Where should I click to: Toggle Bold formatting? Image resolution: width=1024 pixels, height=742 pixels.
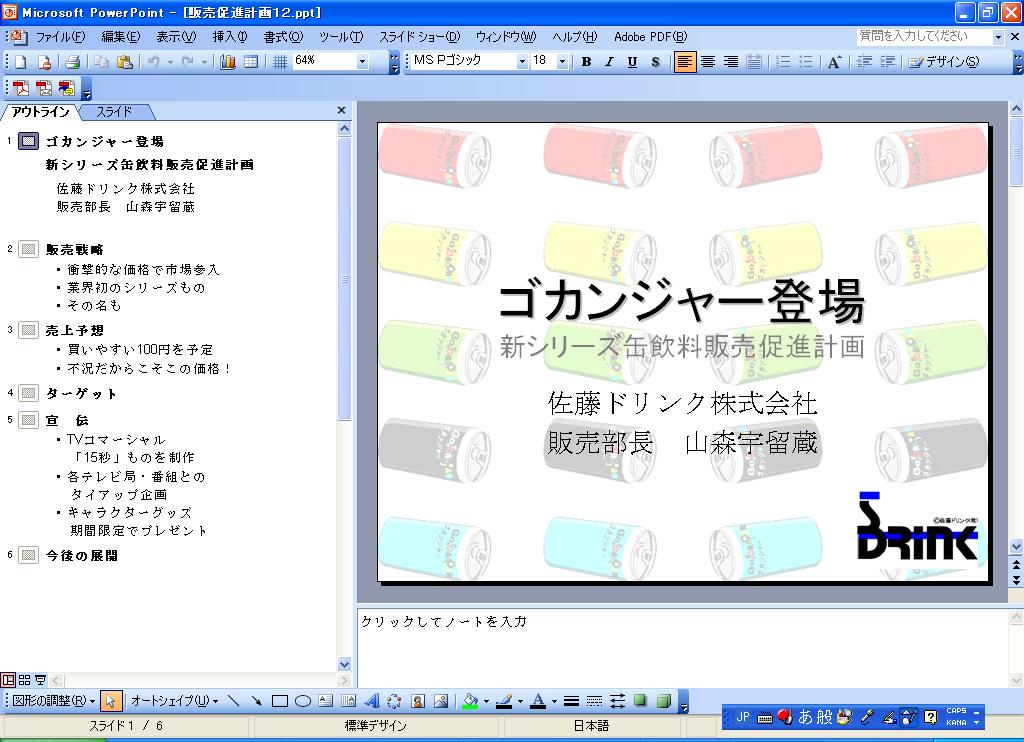(586, 62)
